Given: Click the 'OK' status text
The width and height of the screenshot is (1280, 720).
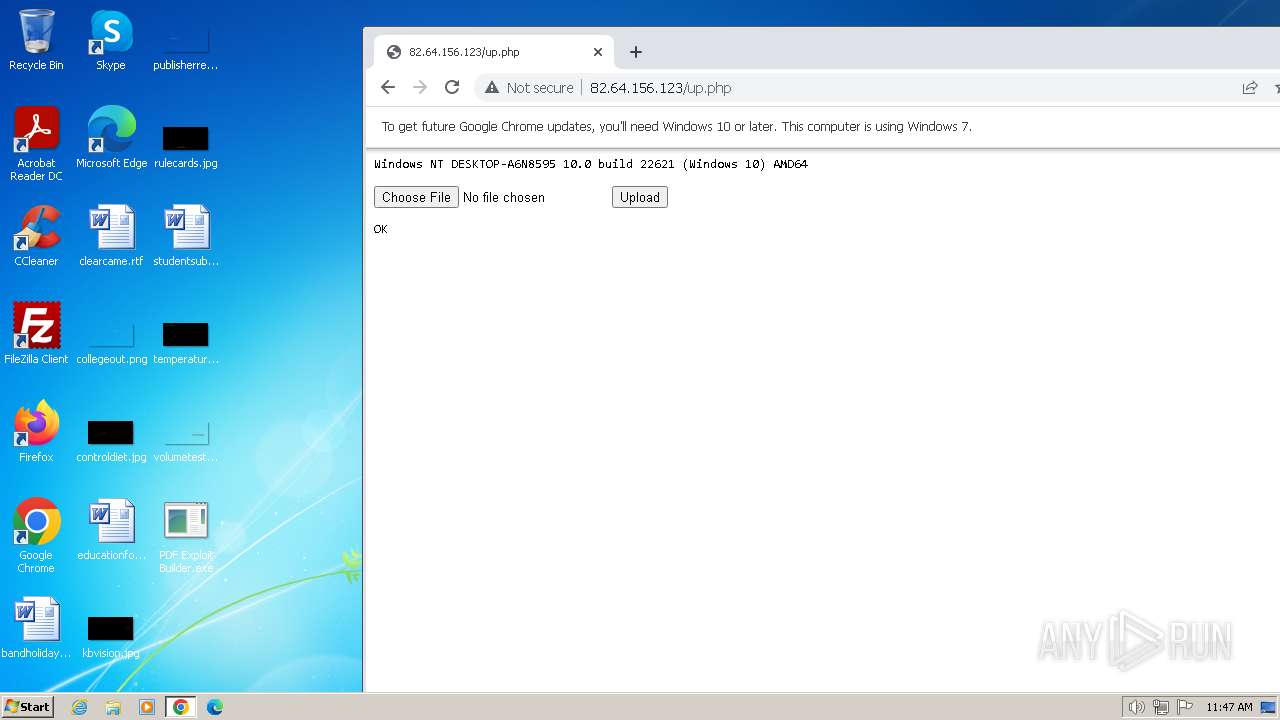Looking at the screenshot, I should coord(380,229).
